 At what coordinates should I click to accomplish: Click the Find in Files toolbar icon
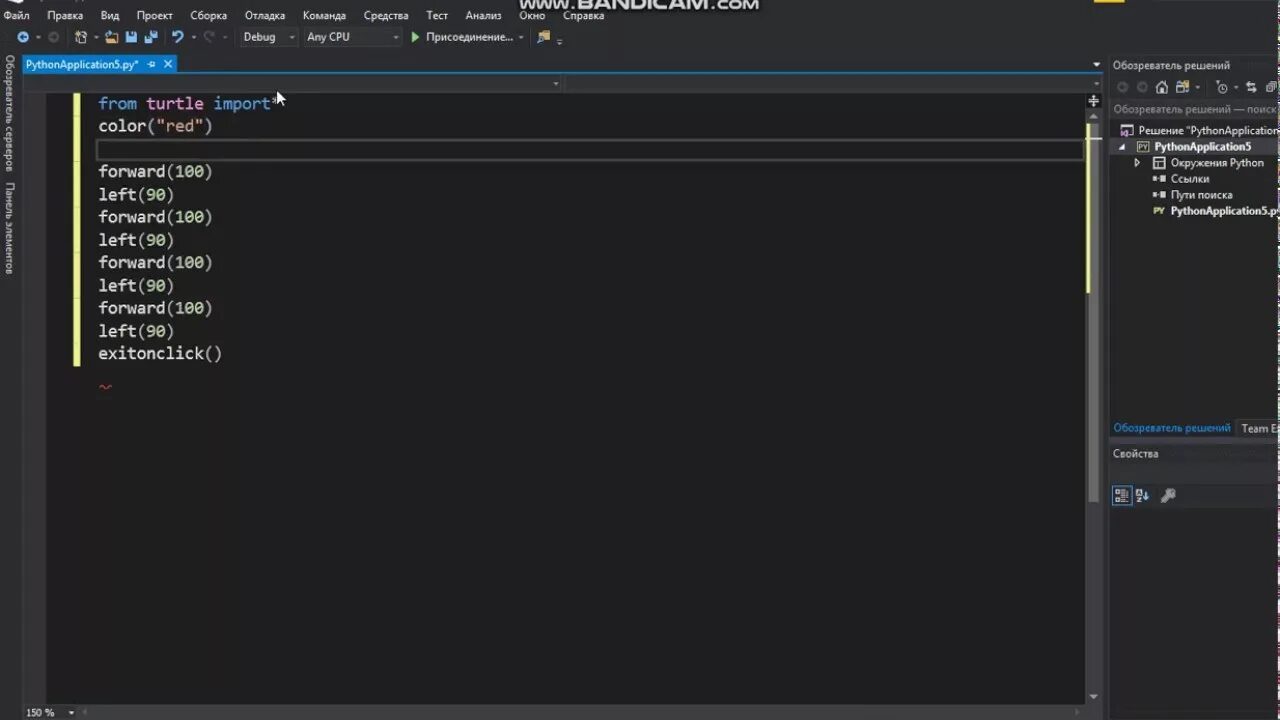click(x=543, y=37)
